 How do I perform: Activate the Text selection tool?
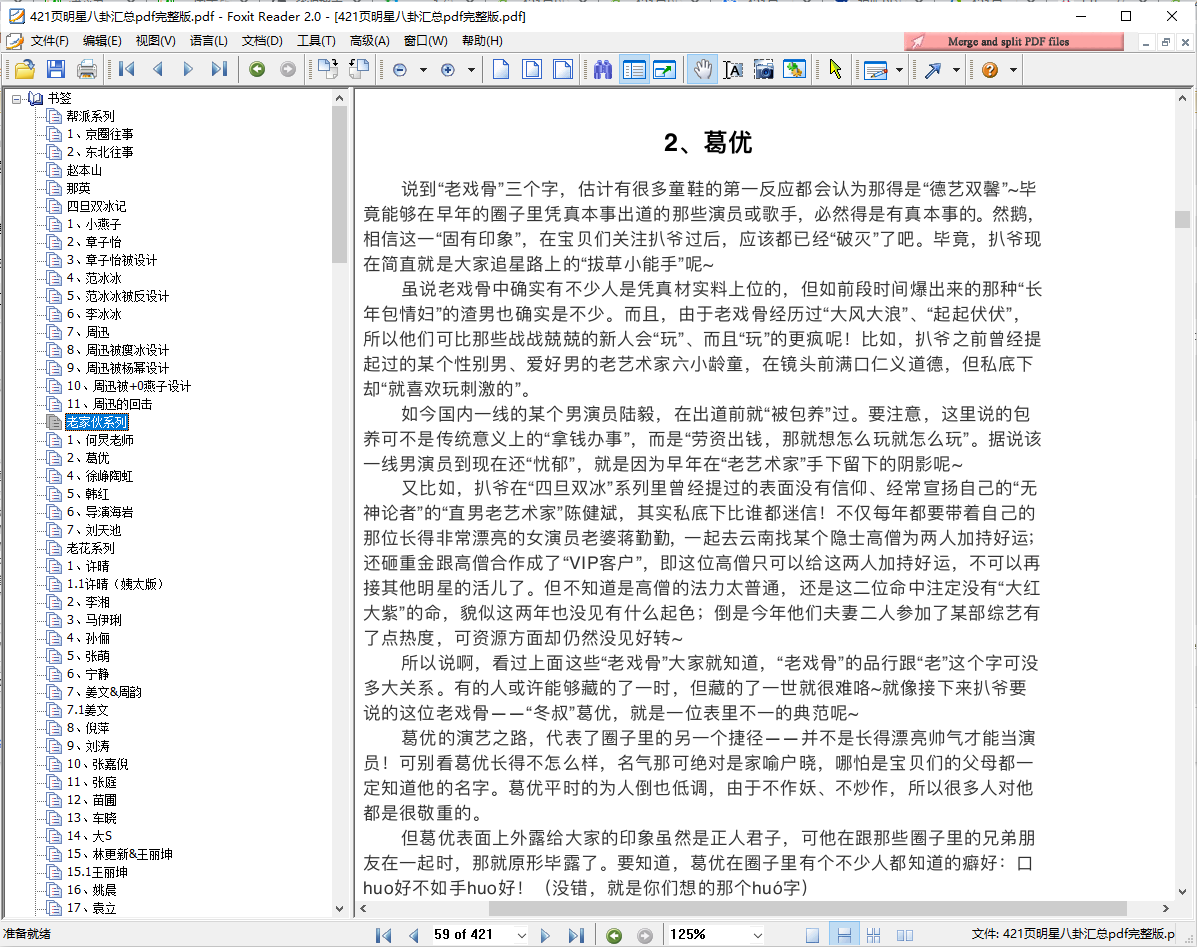[733, 70]
